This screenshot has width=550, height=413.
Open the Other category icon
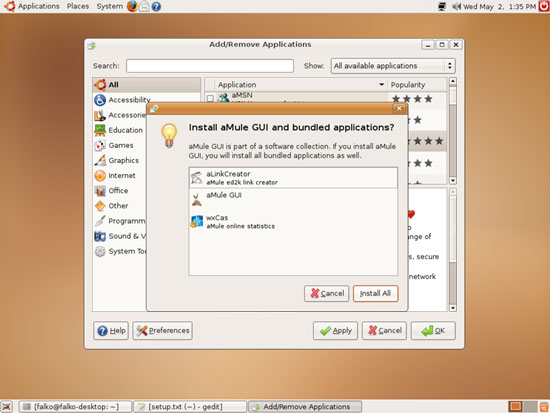click(100, 206)
